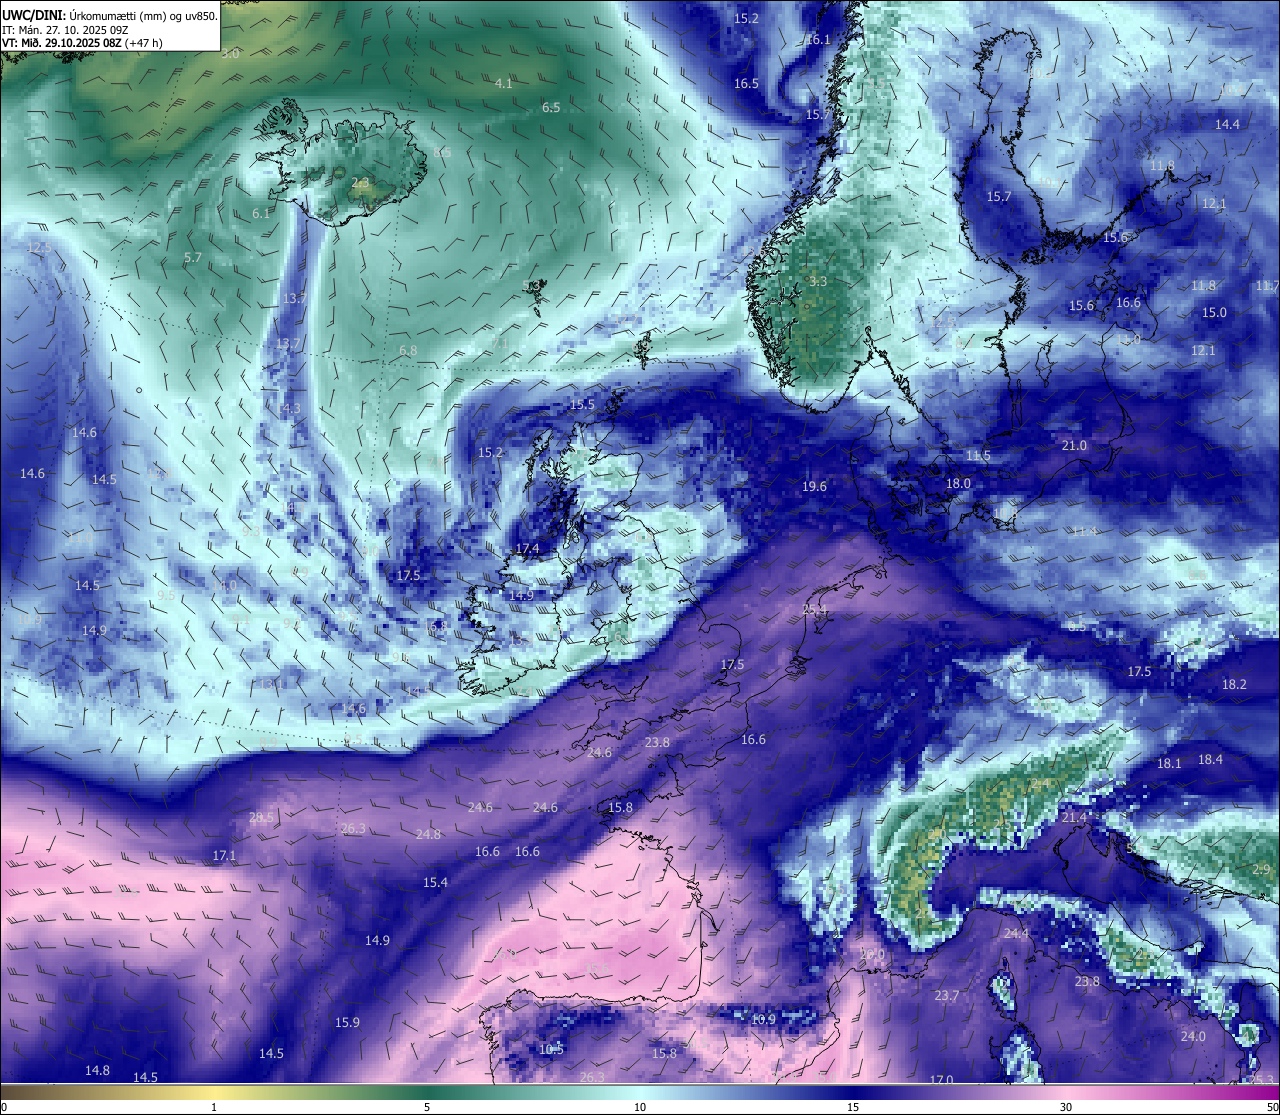Viewport: 1280px width, 1115px height.
Task: Click the 21.4 value label
Action: [1074, 818]
